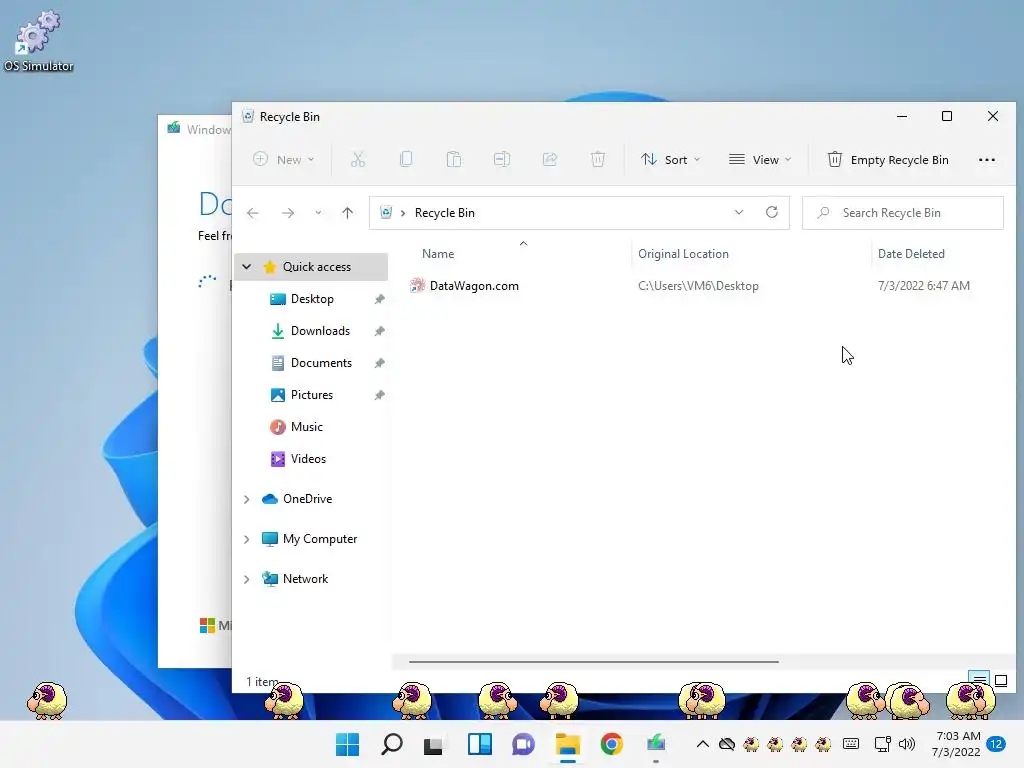
Task: Open Pictures in the sidebar
Action: pyautogui.click(x=312, y=394)
